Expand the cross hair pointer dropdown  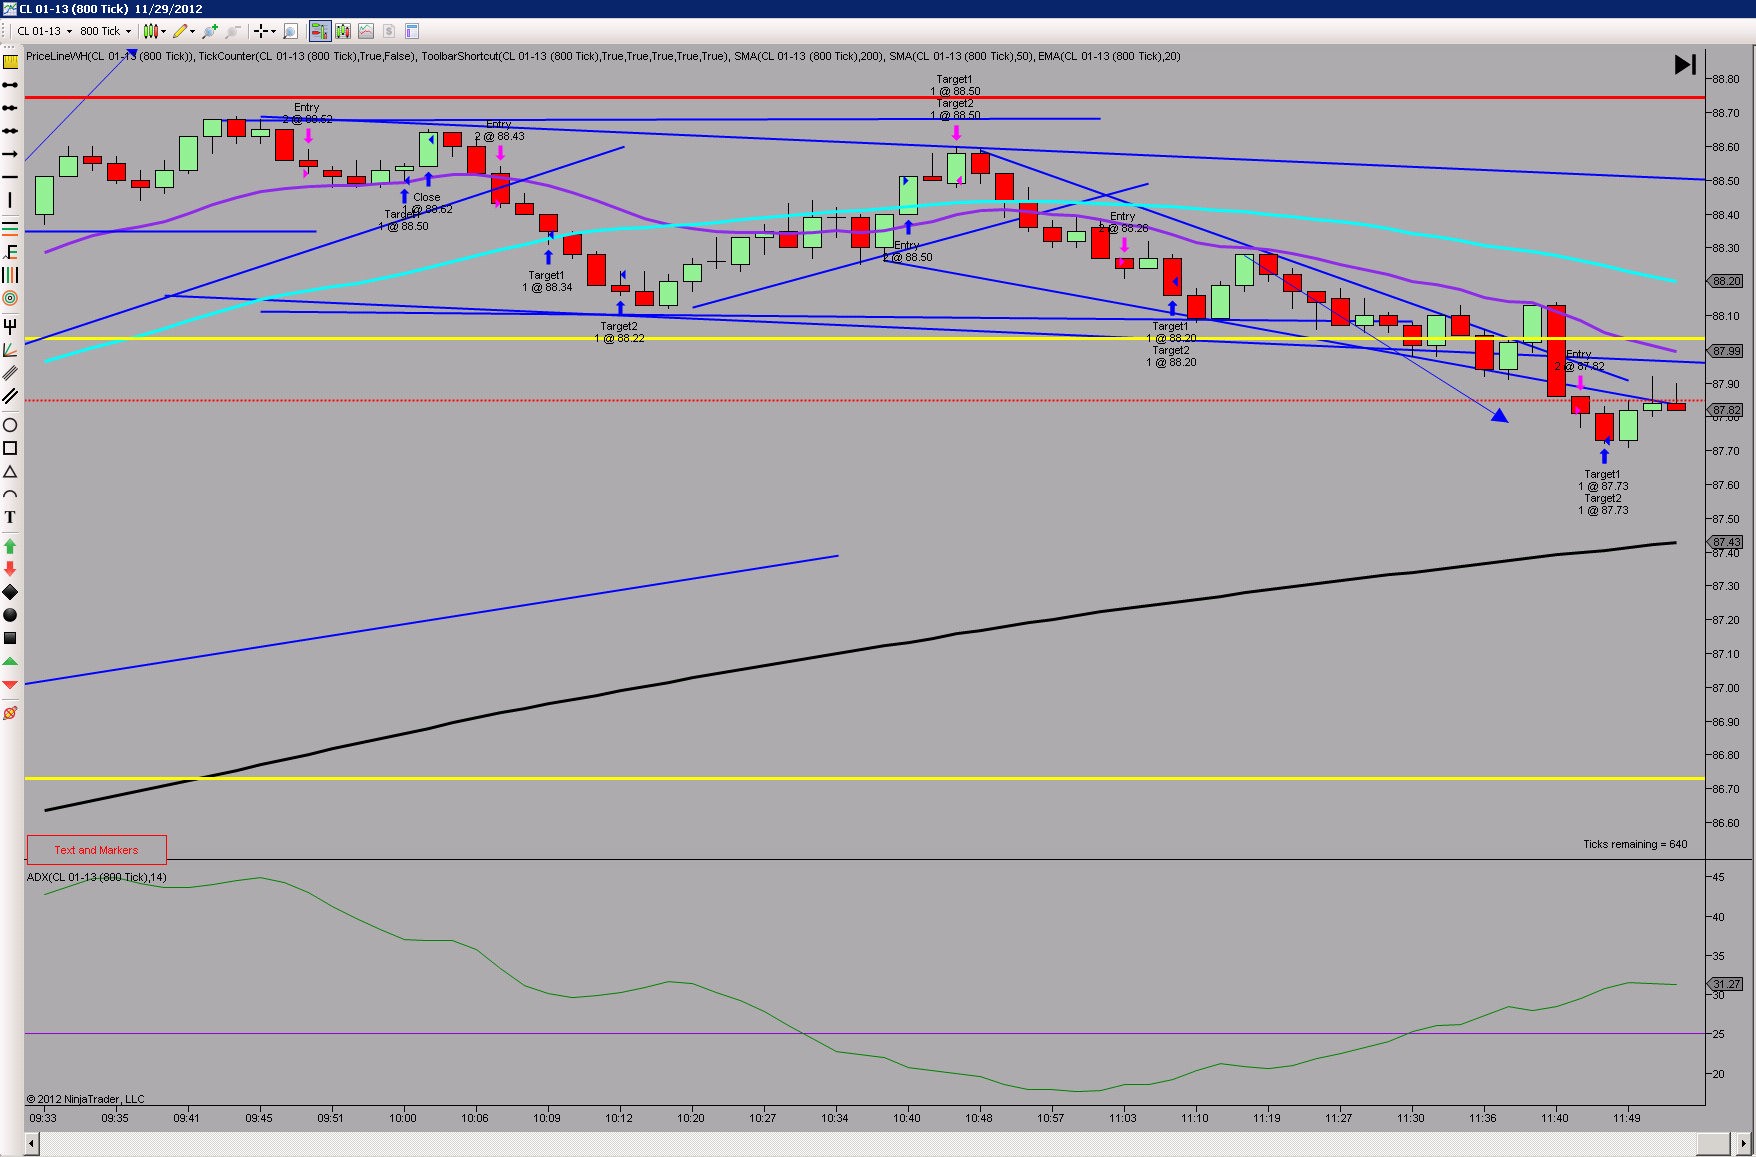(x=273, y=31)
